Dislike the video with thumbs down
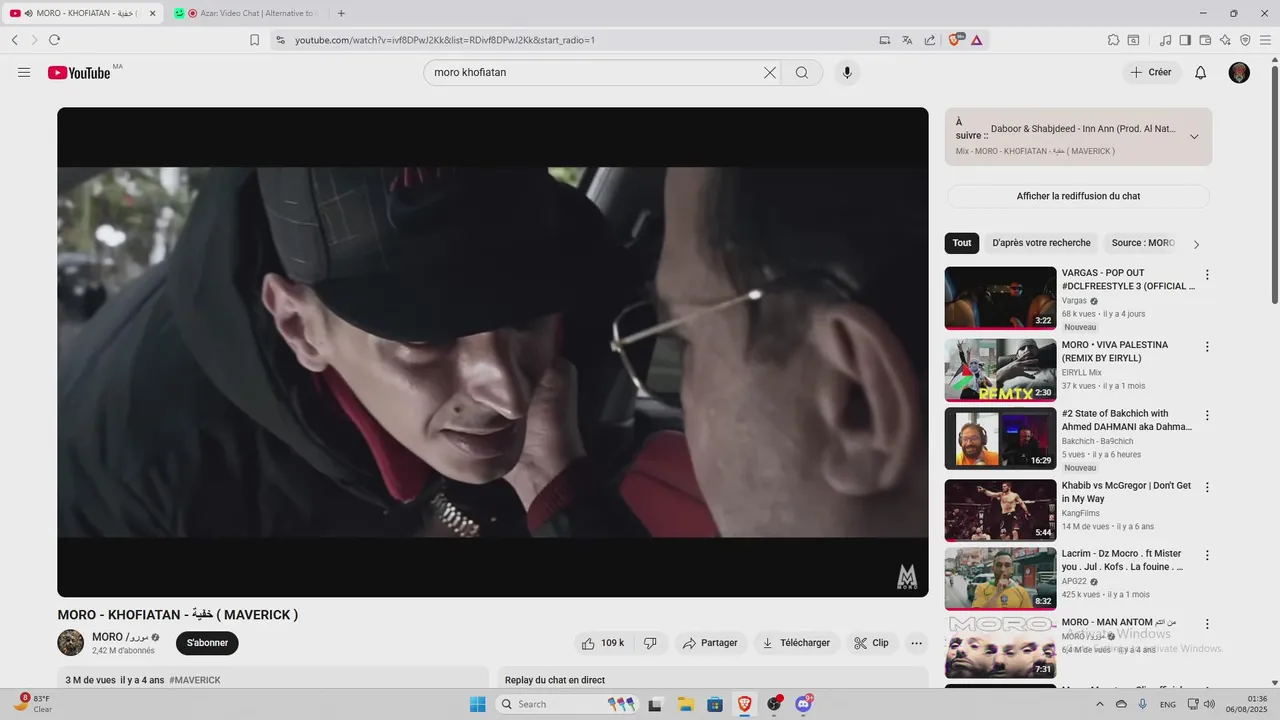Screen dimensions: 1280x720 [x=650, y=643]
